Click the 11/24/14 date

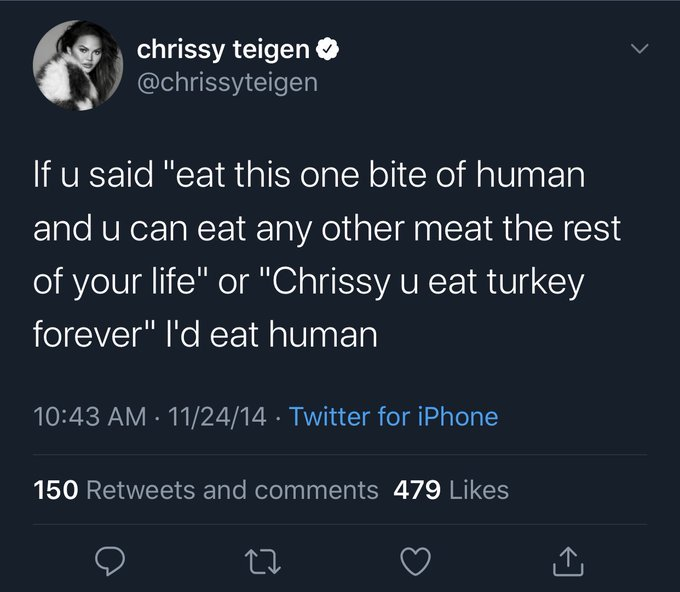click(x=217, y=415)
